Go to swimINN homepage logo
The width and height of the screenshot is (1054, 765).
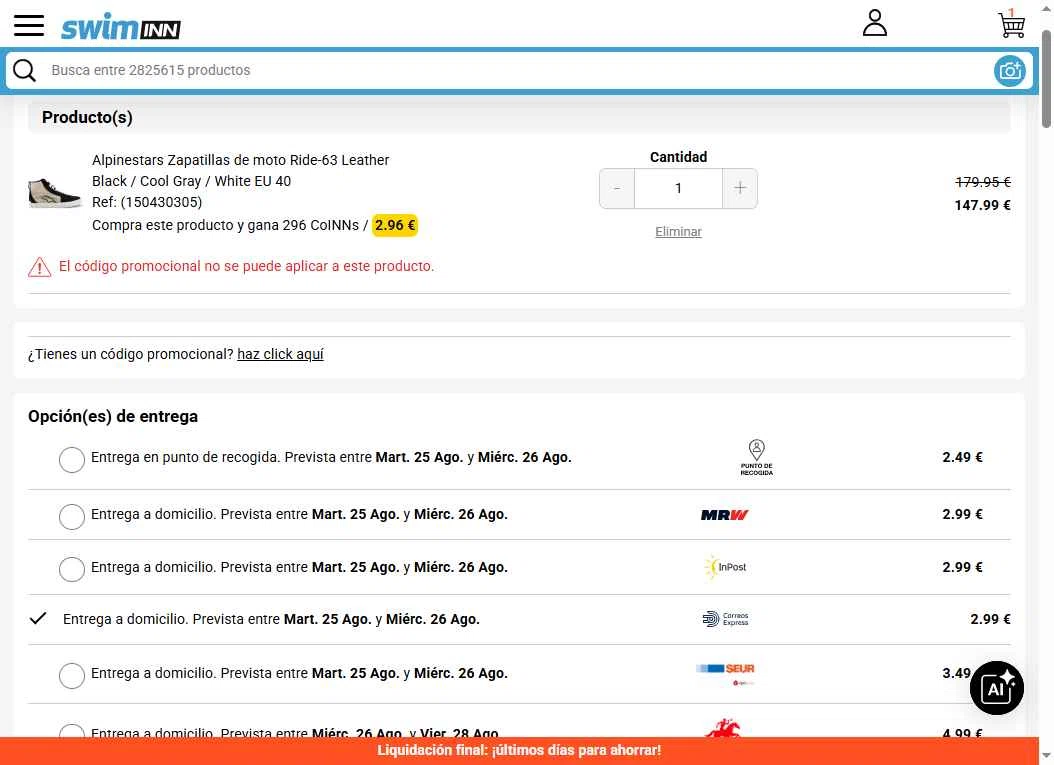pyautogui.click(x=121, y=27)
